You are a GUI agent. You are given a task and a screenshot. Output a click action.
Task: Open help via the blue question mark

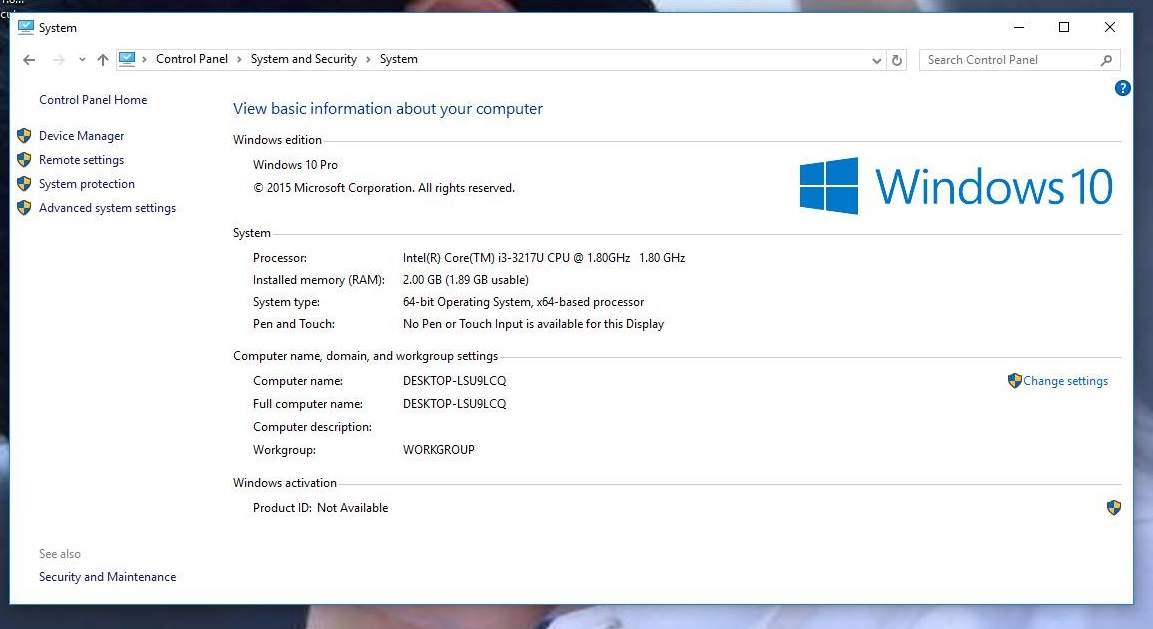pos(1122,88)
